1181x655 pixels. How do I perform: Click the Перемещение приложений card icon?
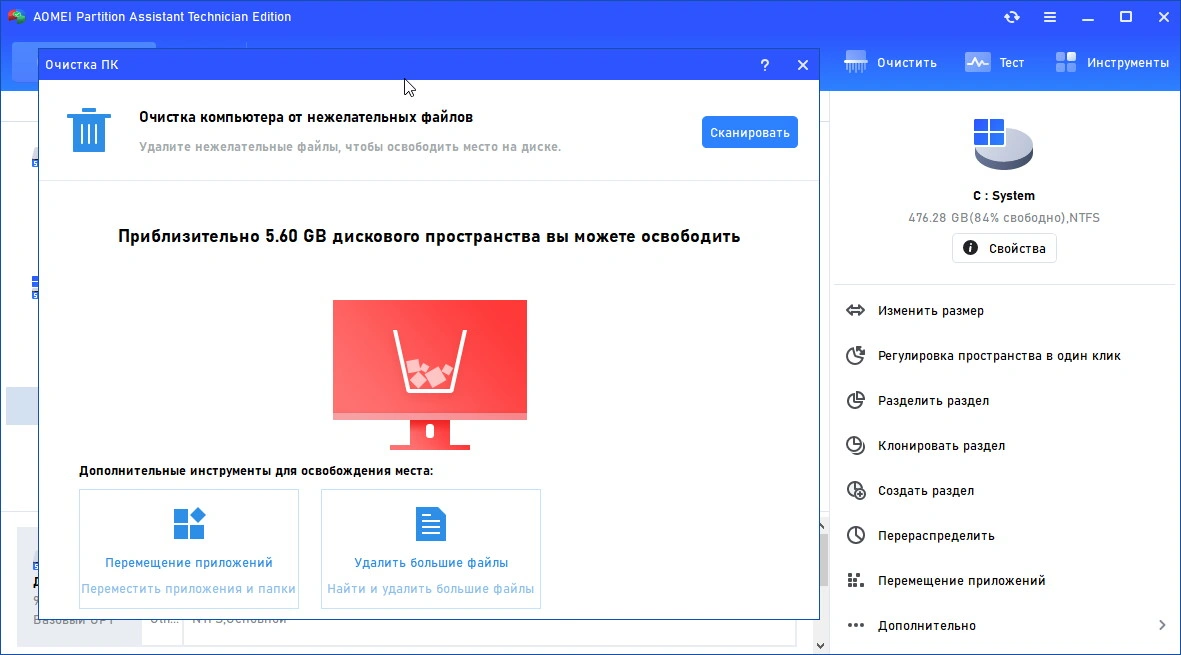[x=189, y=523]
